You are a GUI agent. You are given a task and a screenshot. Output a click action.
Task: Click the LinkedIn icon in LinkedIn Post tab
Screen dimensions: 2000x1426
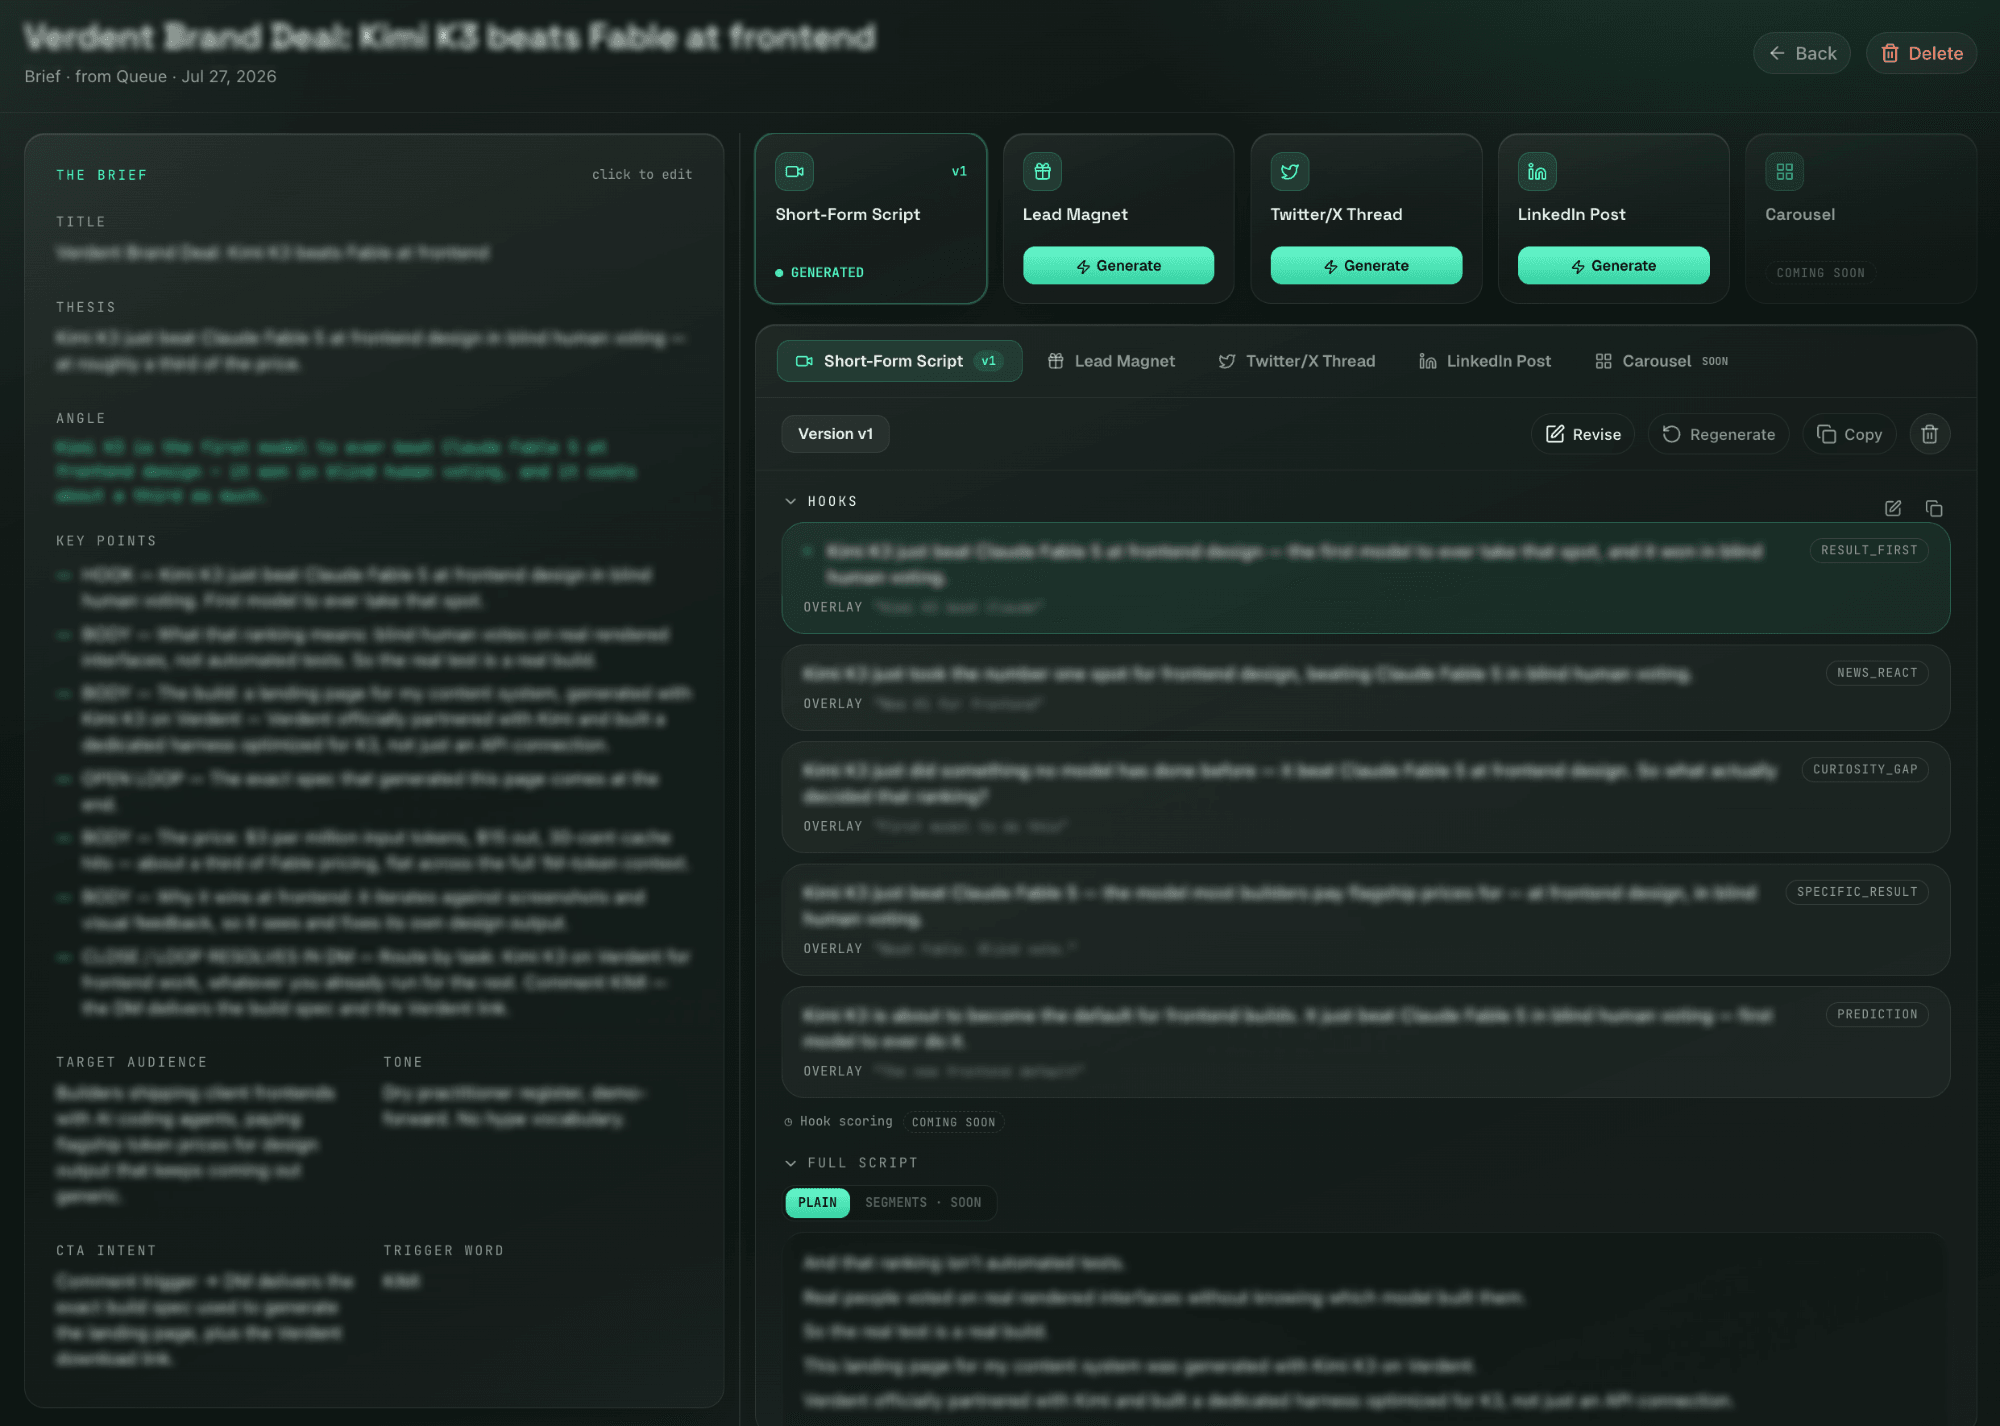click(x=1427, y=361)
